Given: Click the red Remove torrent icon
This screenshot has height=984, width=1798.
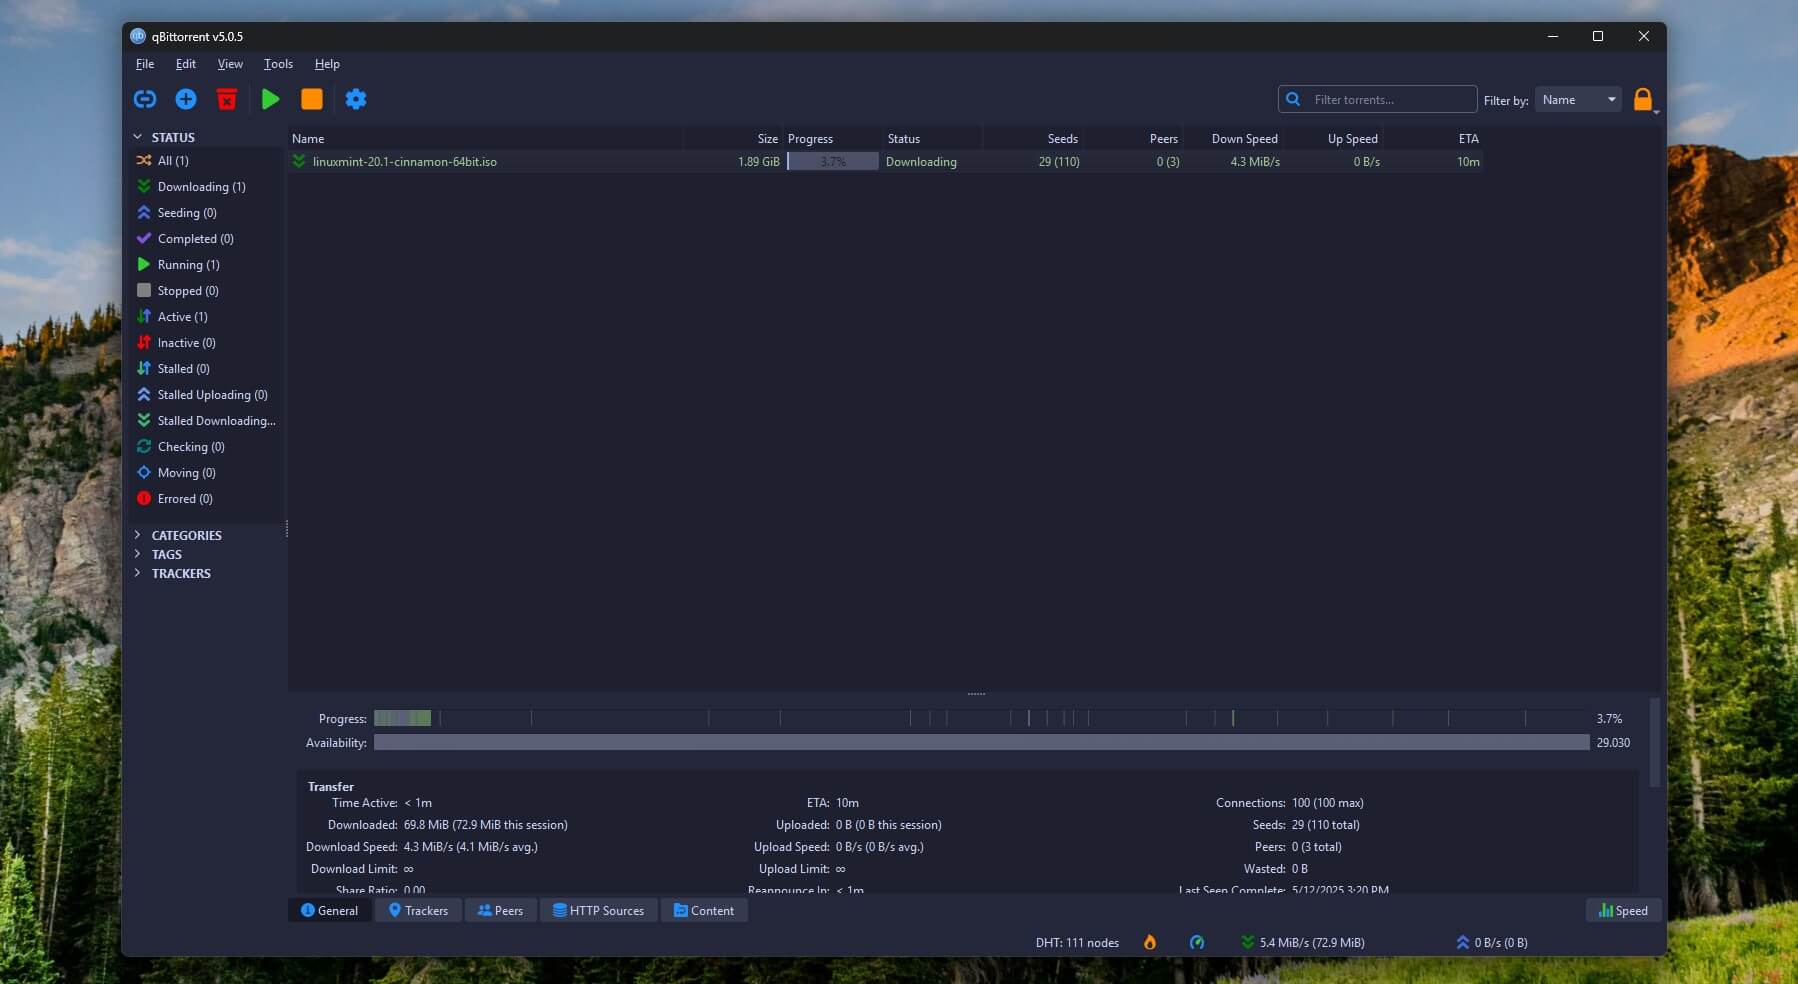Looking at the screenshot, I should point(227,99).
